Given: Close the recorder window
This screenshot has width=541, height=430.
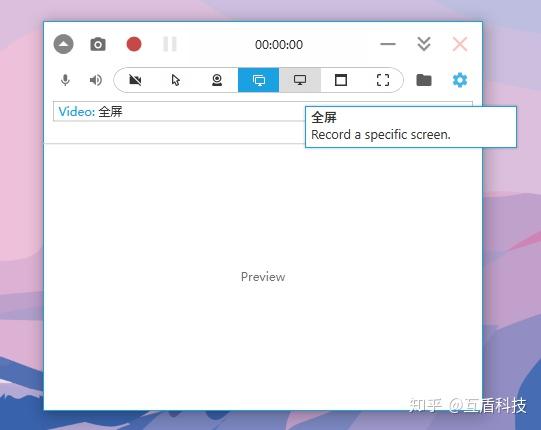Looking at the screenshot, I should 460,44.
